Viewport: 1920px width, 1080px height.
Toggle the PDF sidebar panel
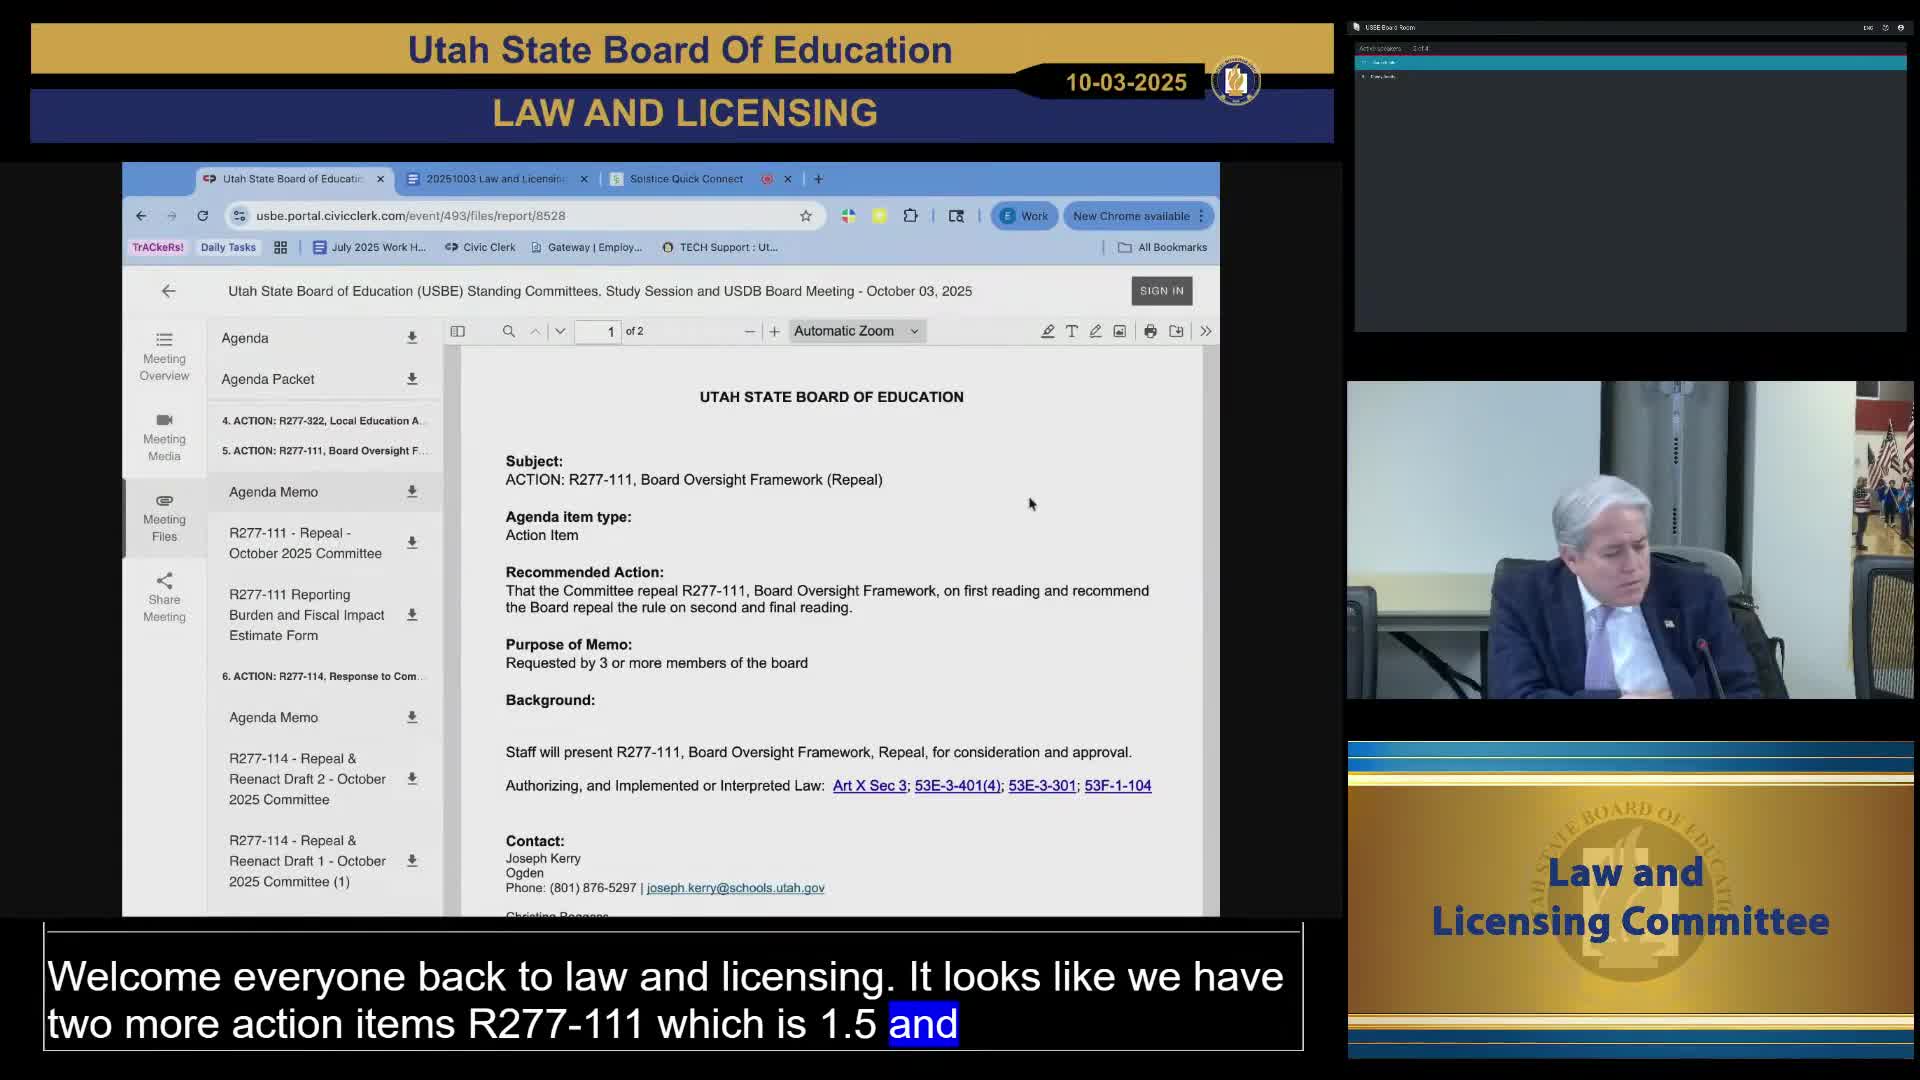pyautogui.click(x=457, y=331)
